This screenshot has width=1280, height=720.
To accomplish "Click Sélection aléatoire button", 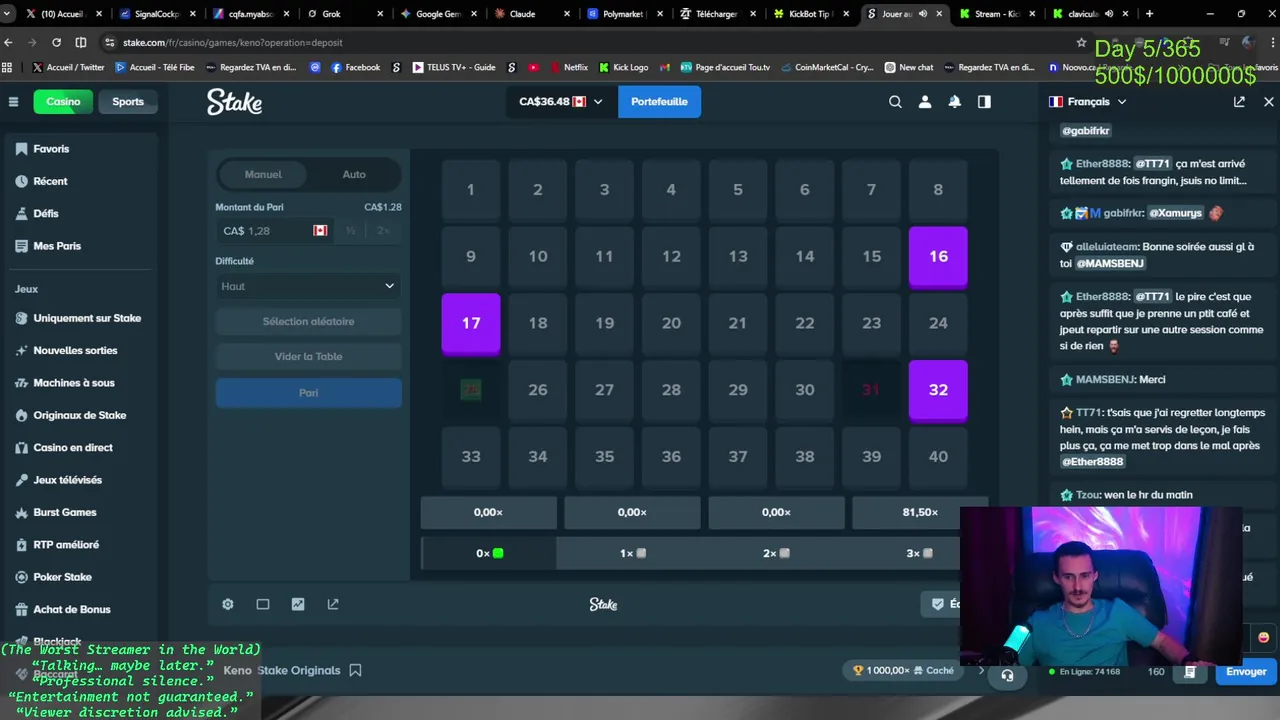I will (308, 321).
